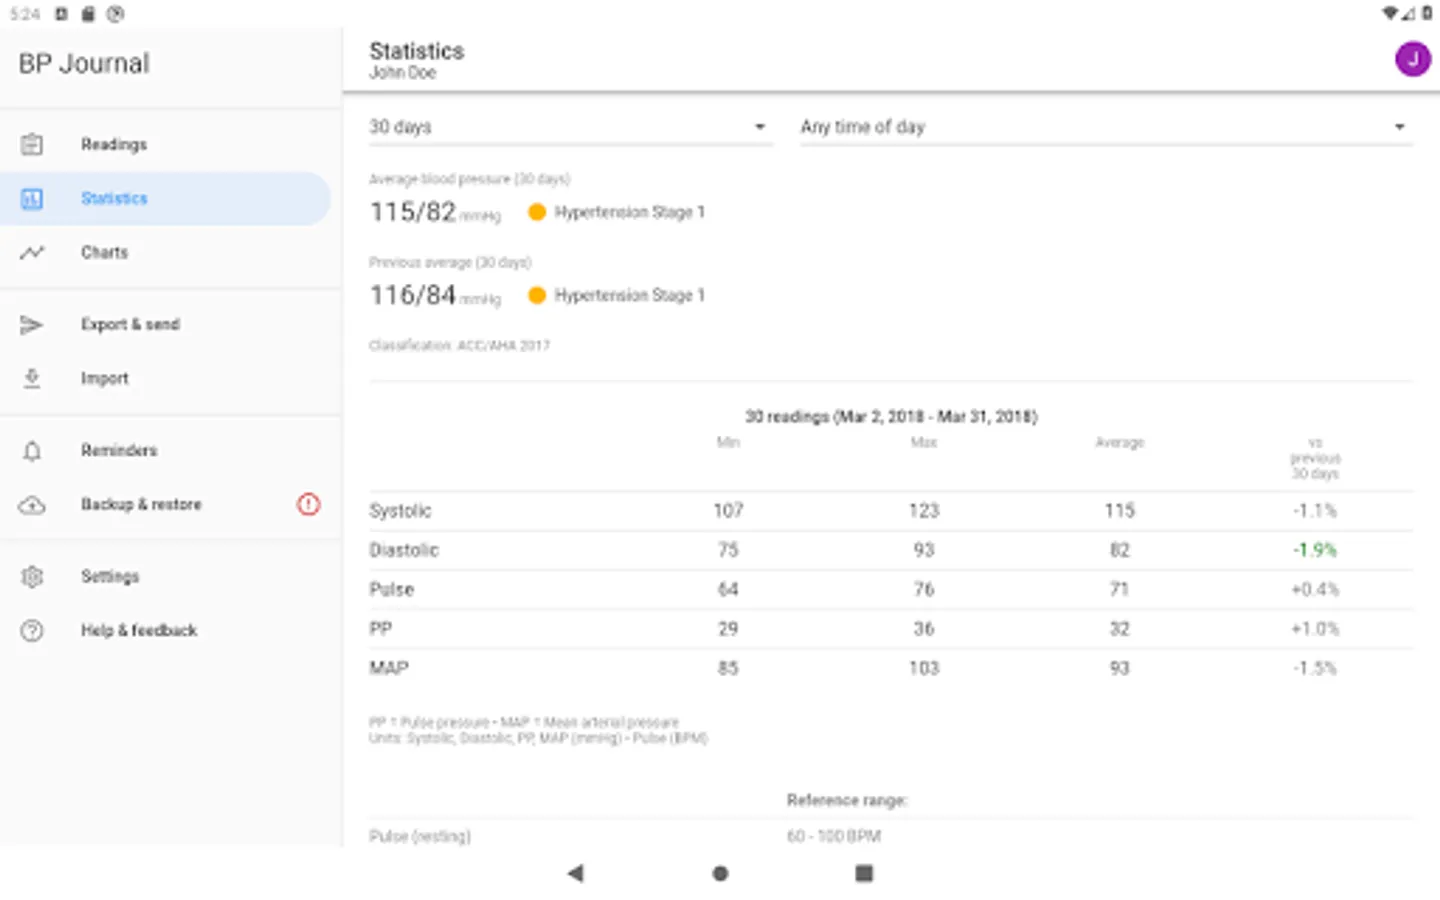Select Statistics in the sidebar

pyautogui.click(x=114, y=198)
